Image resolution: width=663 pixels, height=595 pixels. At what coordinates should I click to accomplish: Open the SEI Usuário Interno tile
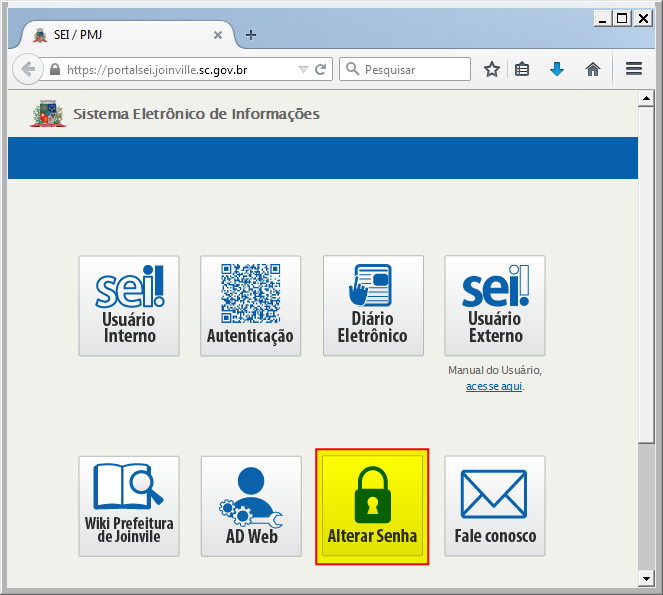129,306
